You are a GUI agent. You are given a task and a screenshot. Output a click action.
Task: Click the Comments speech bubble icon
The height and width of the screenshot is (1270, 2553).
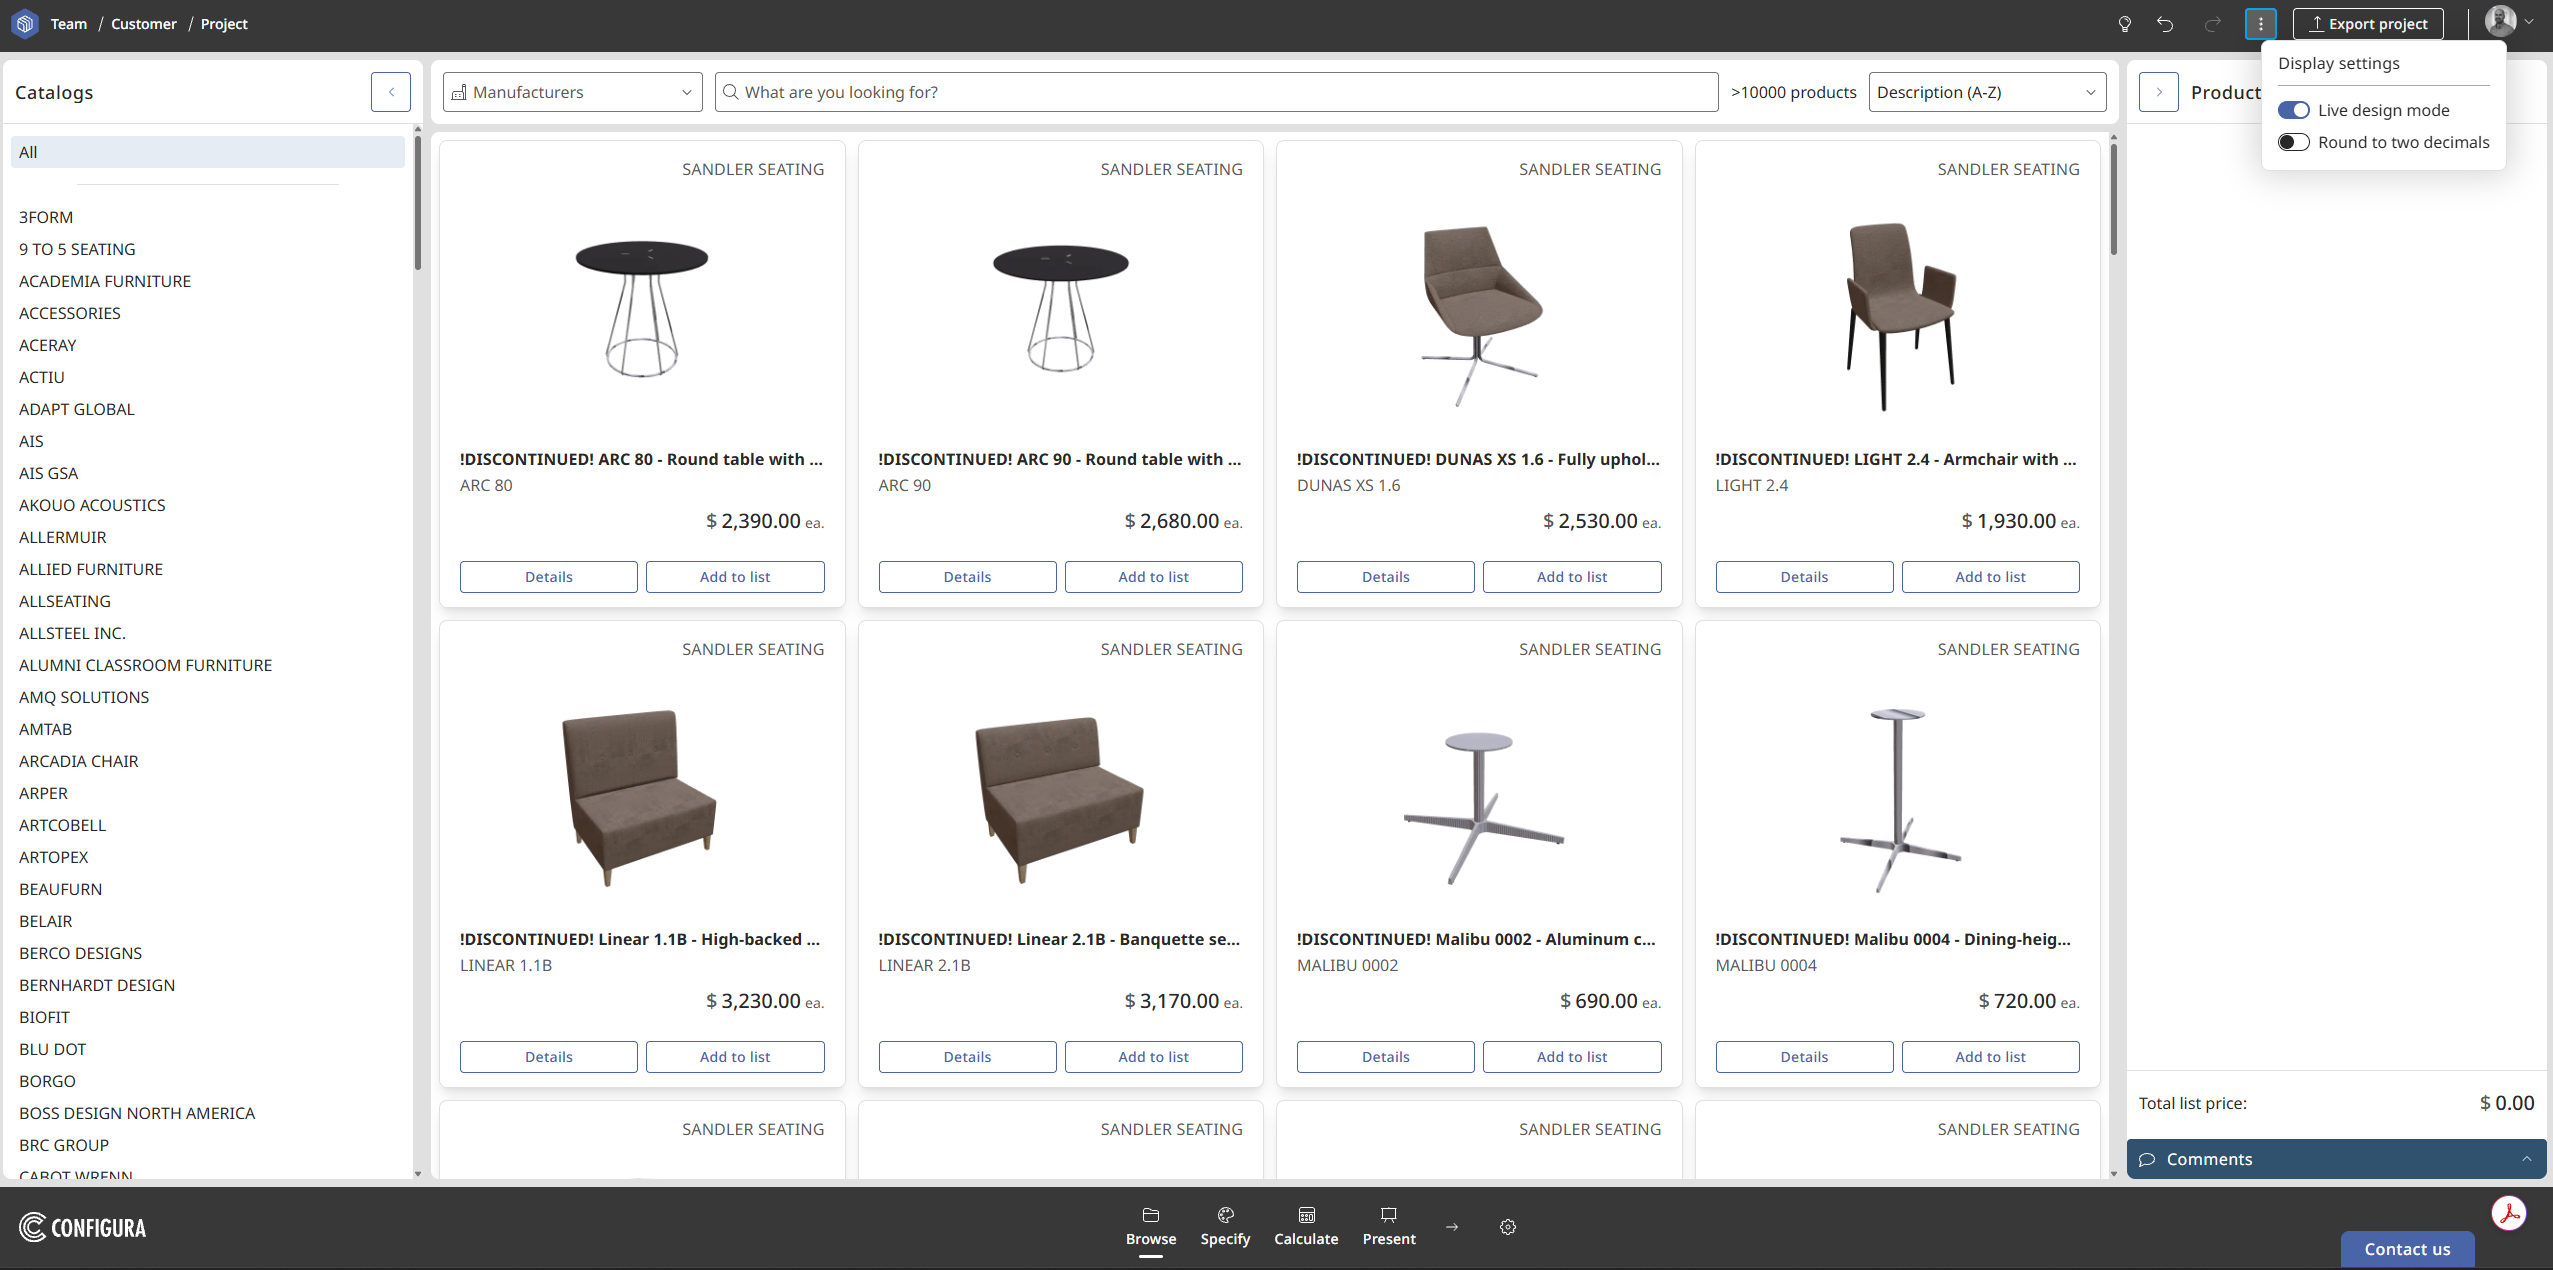click(x=2146, y=1159)
